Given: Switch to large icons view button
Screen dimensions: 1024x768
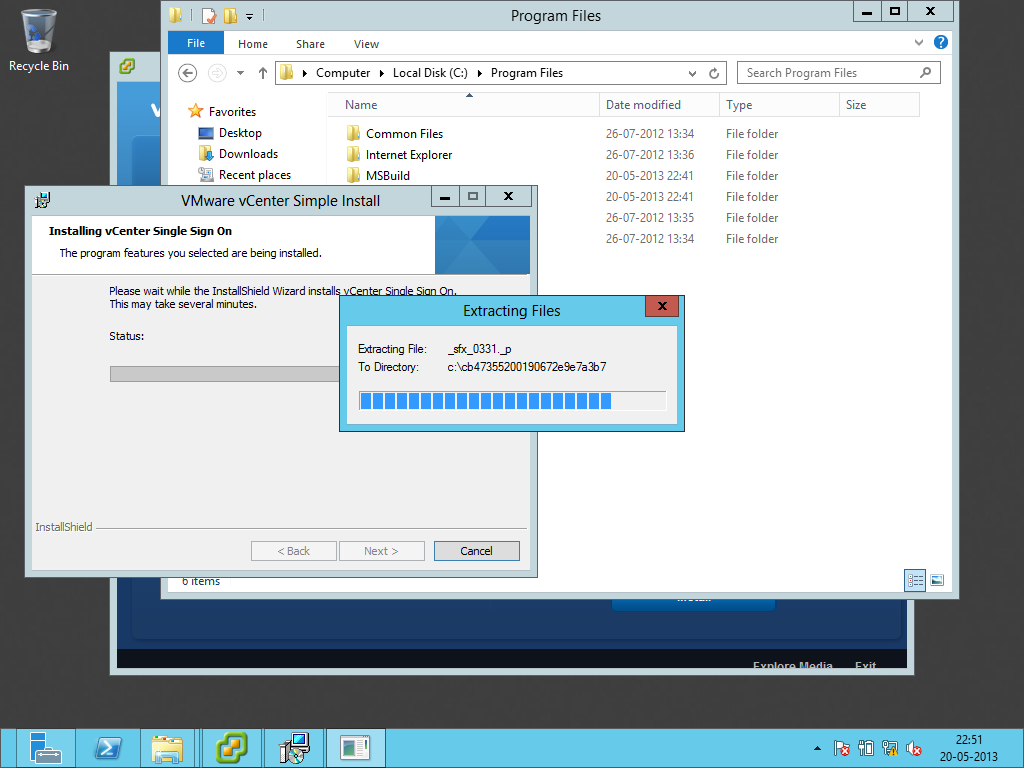Looking at the screenshot, I should (x=937, y=580).
